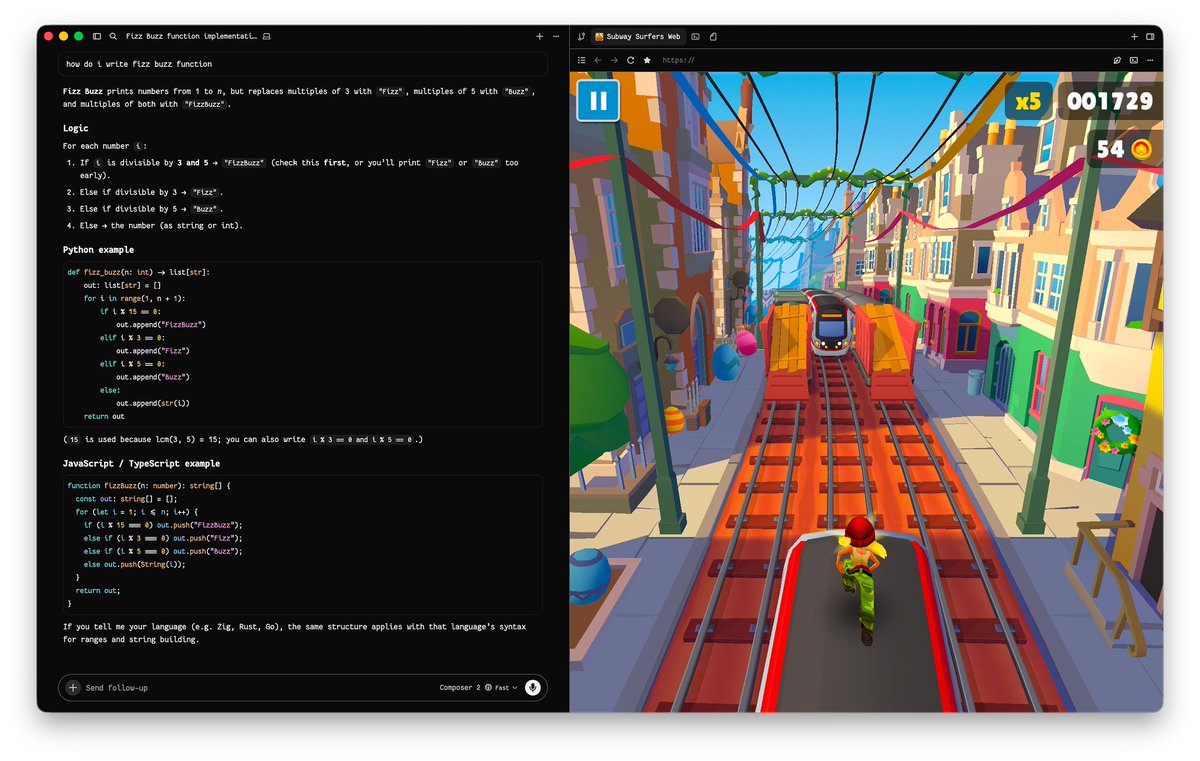Click the 54 coin count
Viewport: 1200px width, 761px height.
click(1110, 150)
